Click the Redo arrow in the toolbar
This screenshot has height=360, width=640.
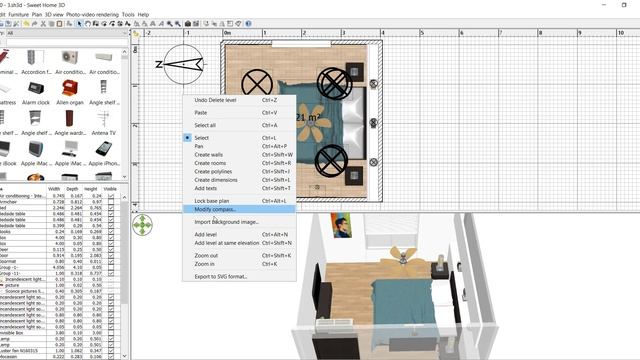coord(34,24)
